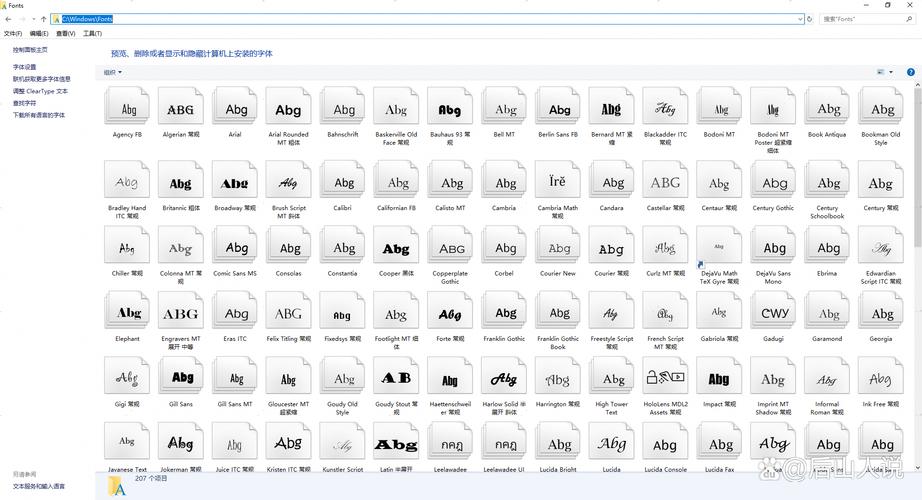The height and width of the screenshot is (500, 922).
Task: Open the help question mark icon
Action: point(910,72)
